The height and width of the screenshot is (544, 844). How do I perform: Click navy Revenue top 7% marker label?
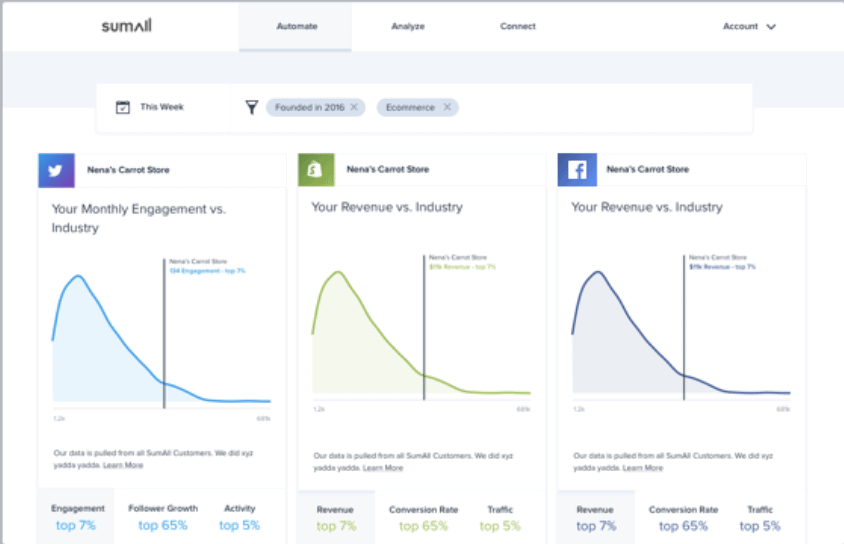722,267
